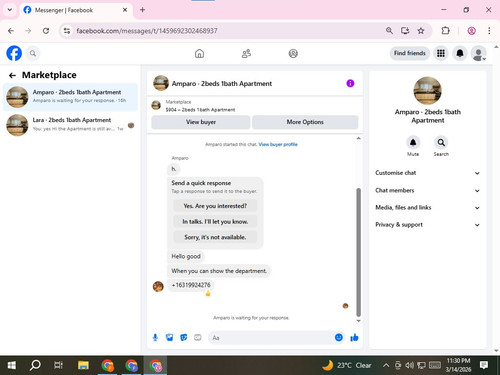
Task: Open the Friends icon in top navigation
Action: pyautogui.click(x=246, y=53)
